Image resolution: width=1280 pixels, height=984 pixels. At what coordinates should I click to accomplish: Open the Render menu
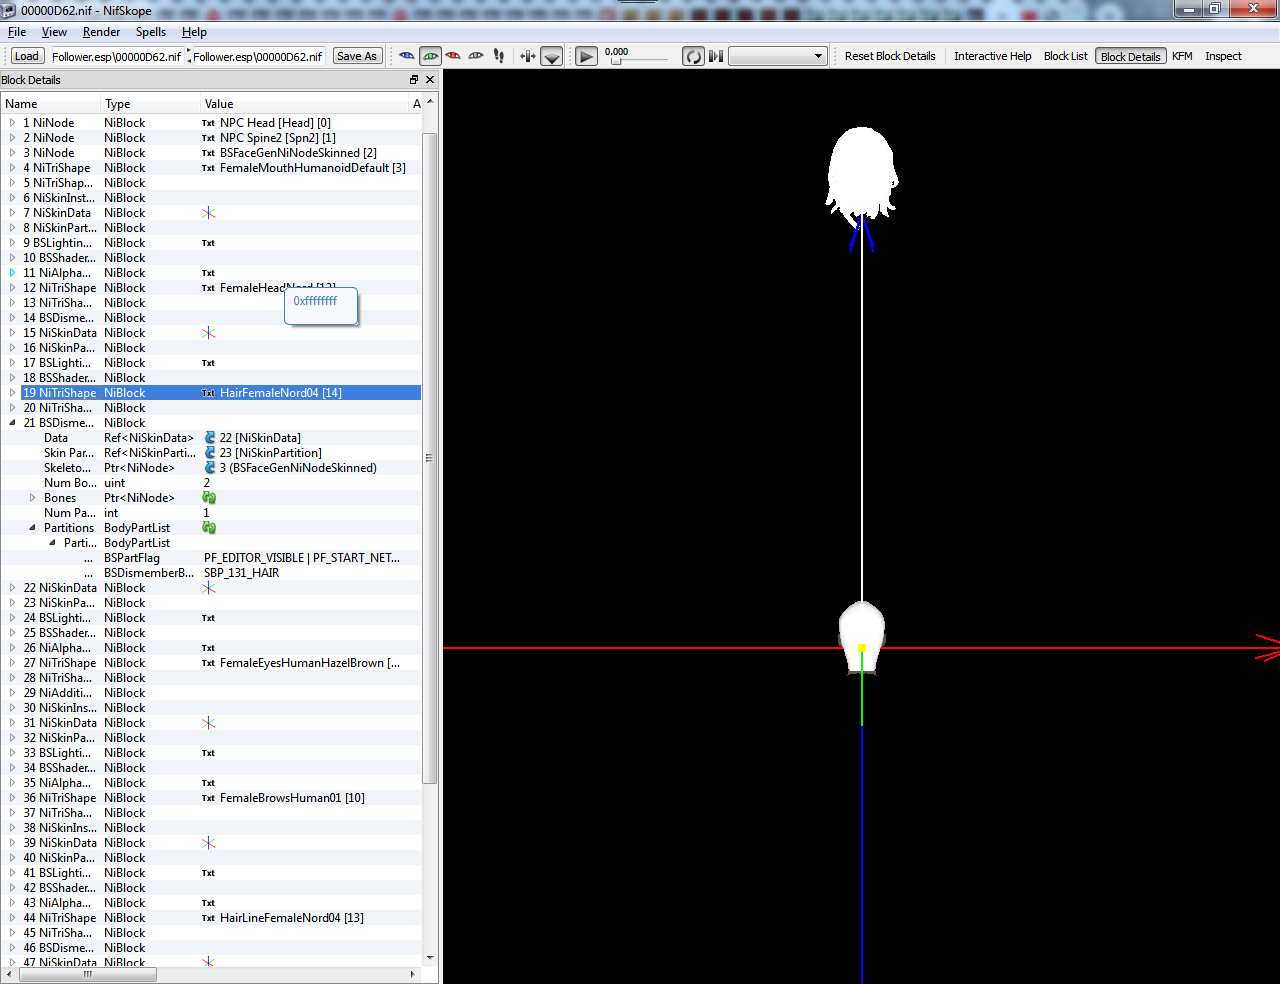point(101,32)
